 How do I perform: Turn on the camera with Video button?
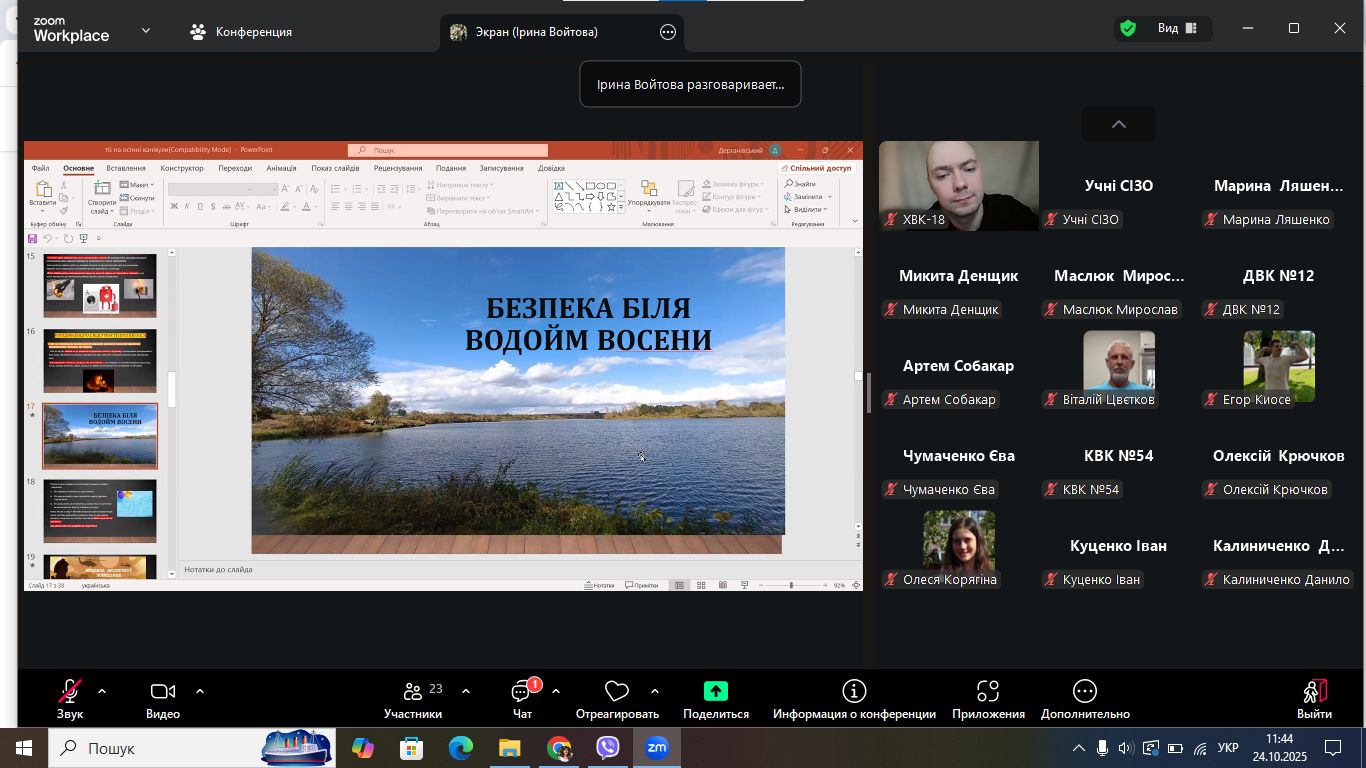pyautogui.click(x=162, y=692)
